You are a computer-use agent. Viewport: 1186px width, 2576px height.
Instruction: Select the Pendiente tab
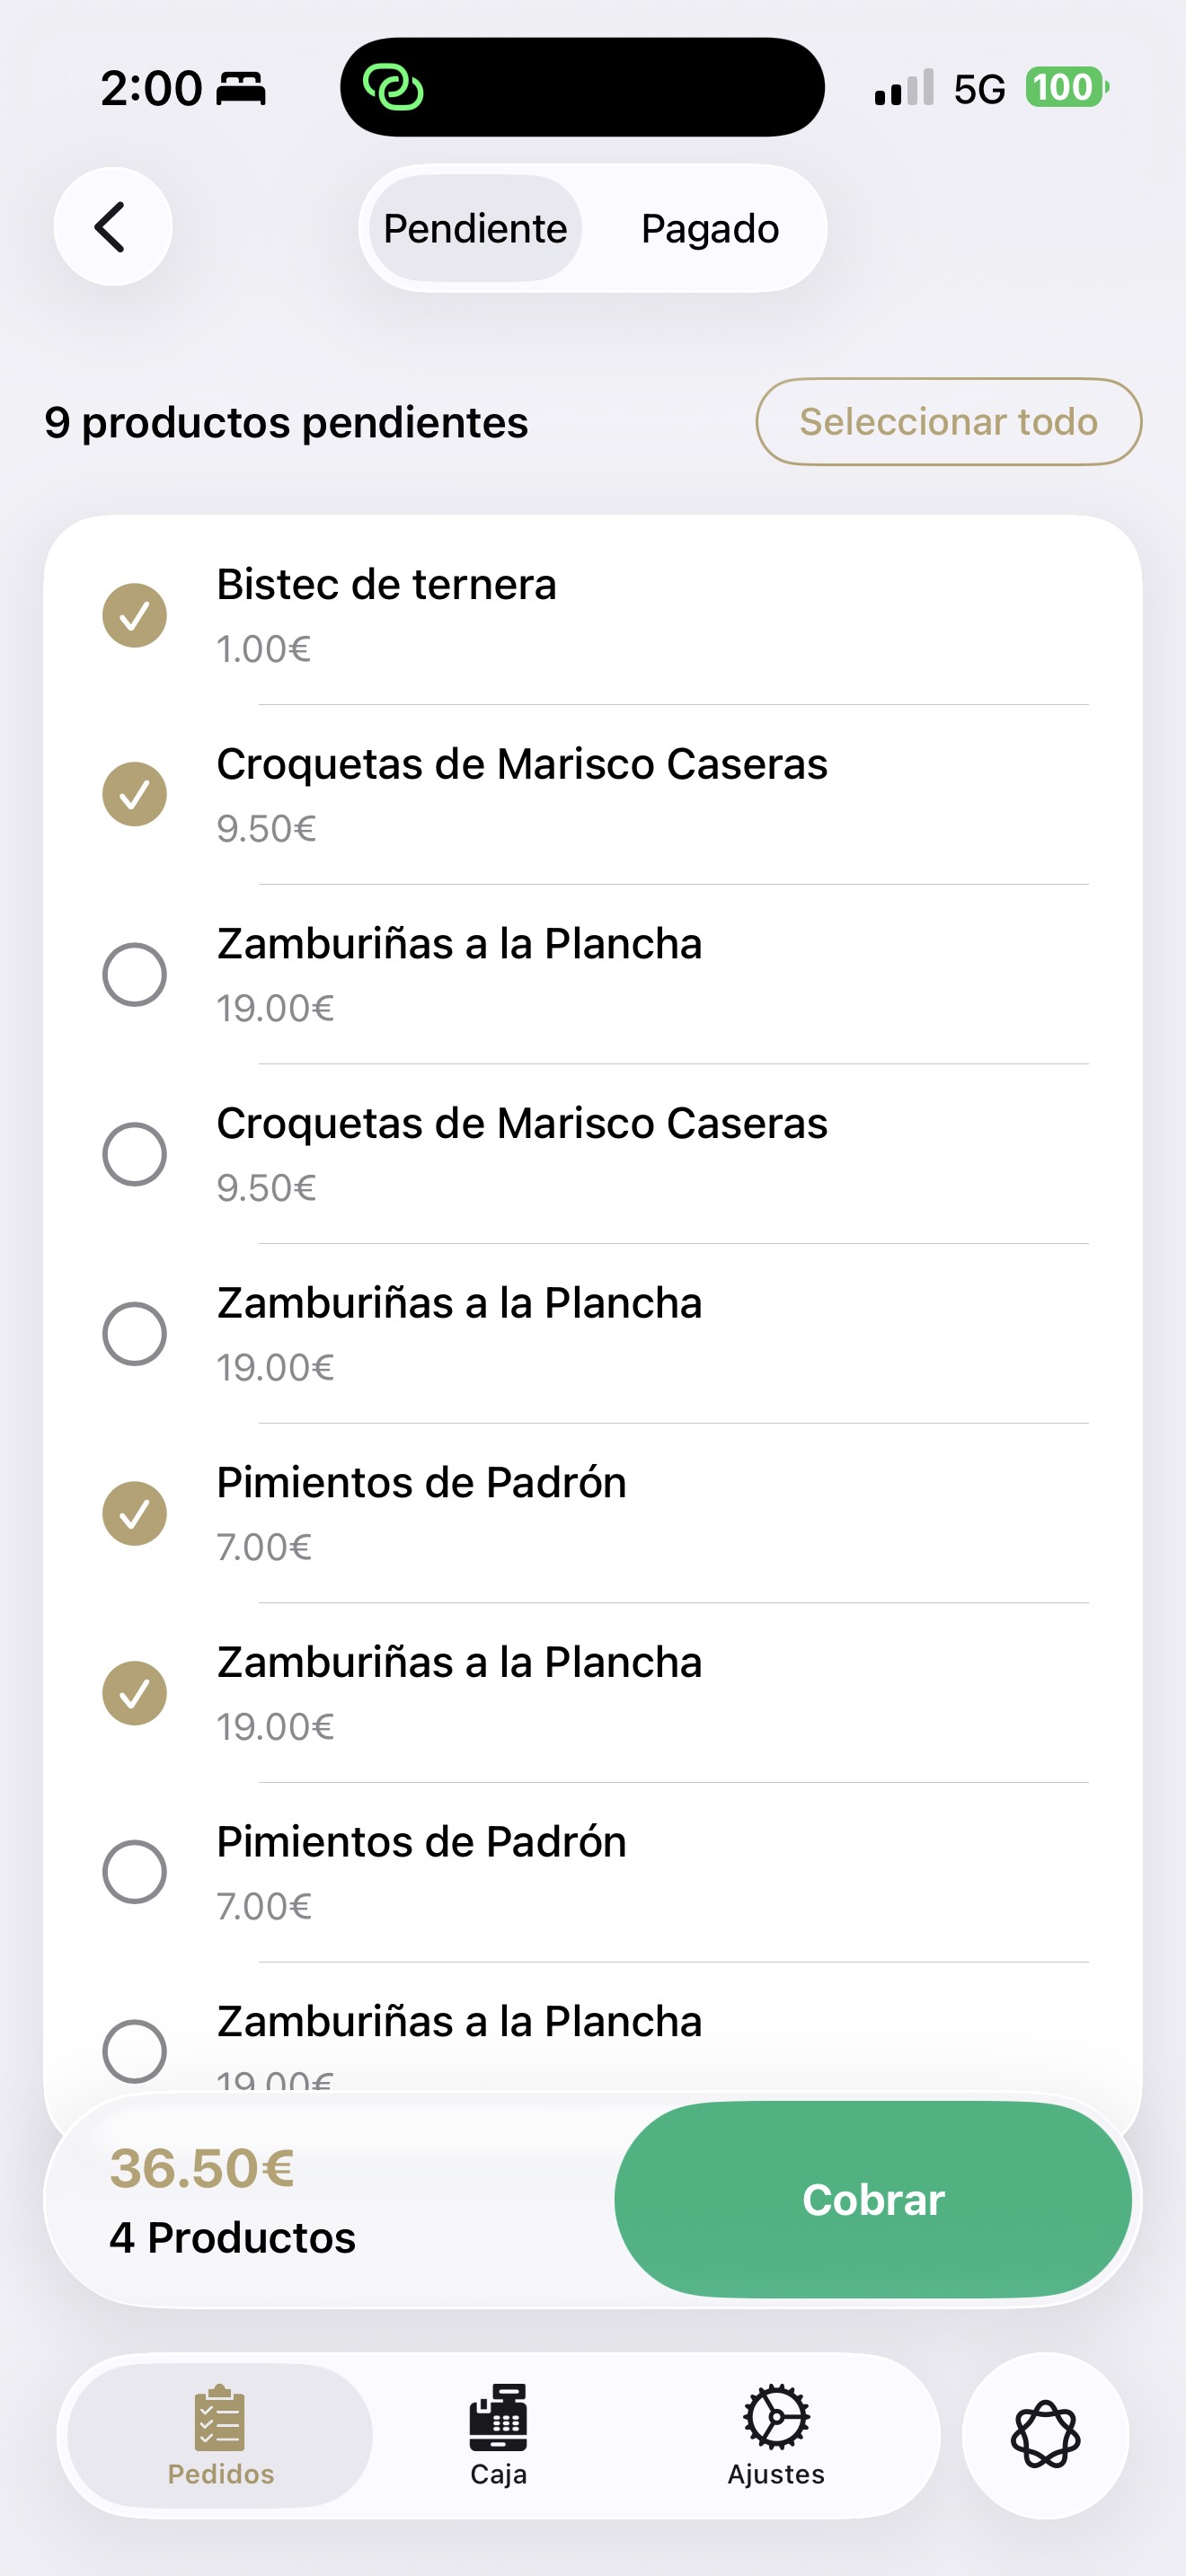[x=475, y=229]
